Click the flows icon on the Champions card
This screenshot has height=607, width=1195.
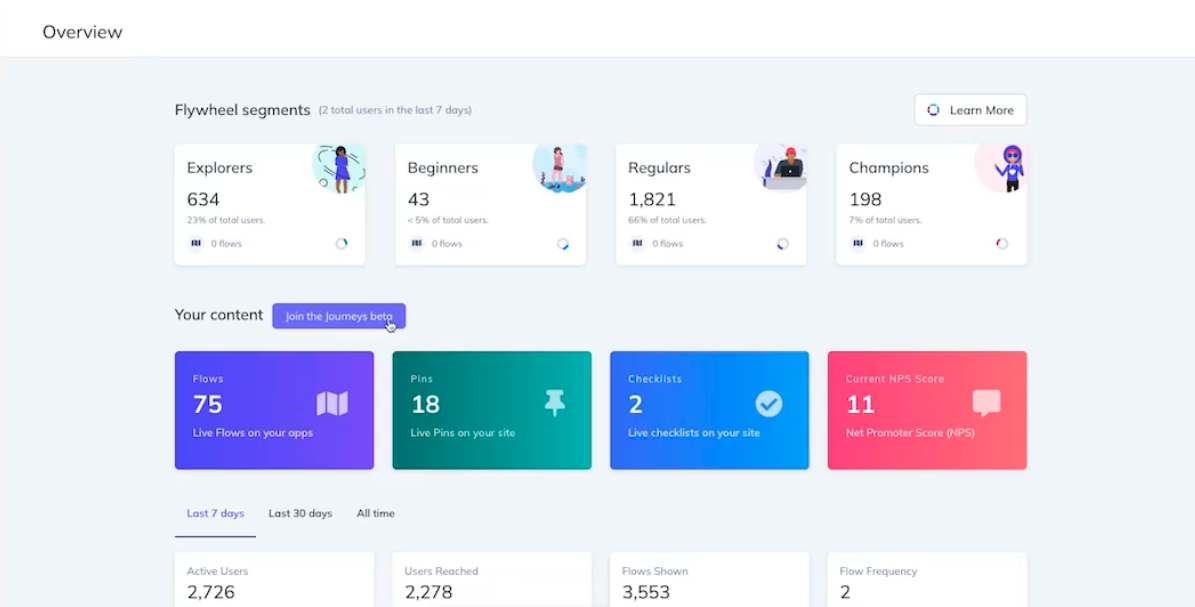point(857,243)
